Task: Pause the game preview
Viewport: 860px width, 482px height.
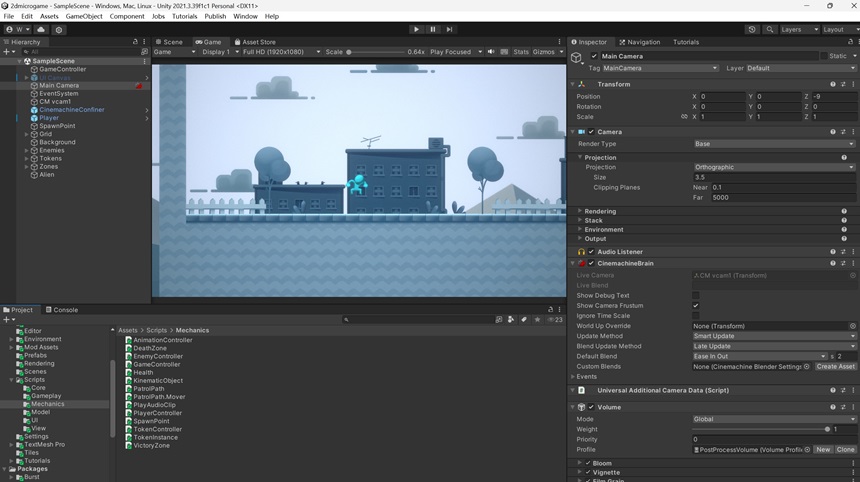Action: pyautogui.click(x=433, y=30)
